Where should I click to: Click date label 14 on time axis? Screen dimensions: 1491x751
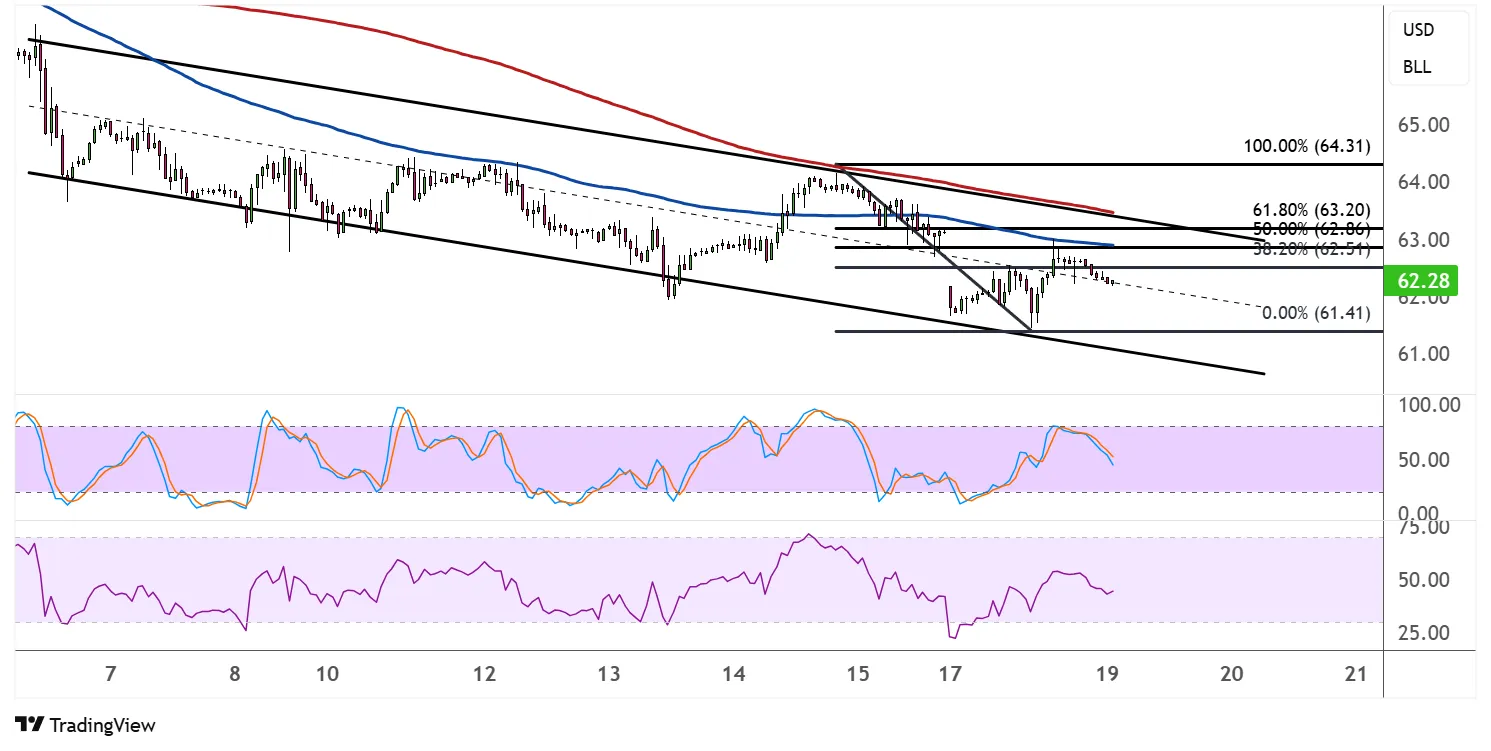click(734, 675)
